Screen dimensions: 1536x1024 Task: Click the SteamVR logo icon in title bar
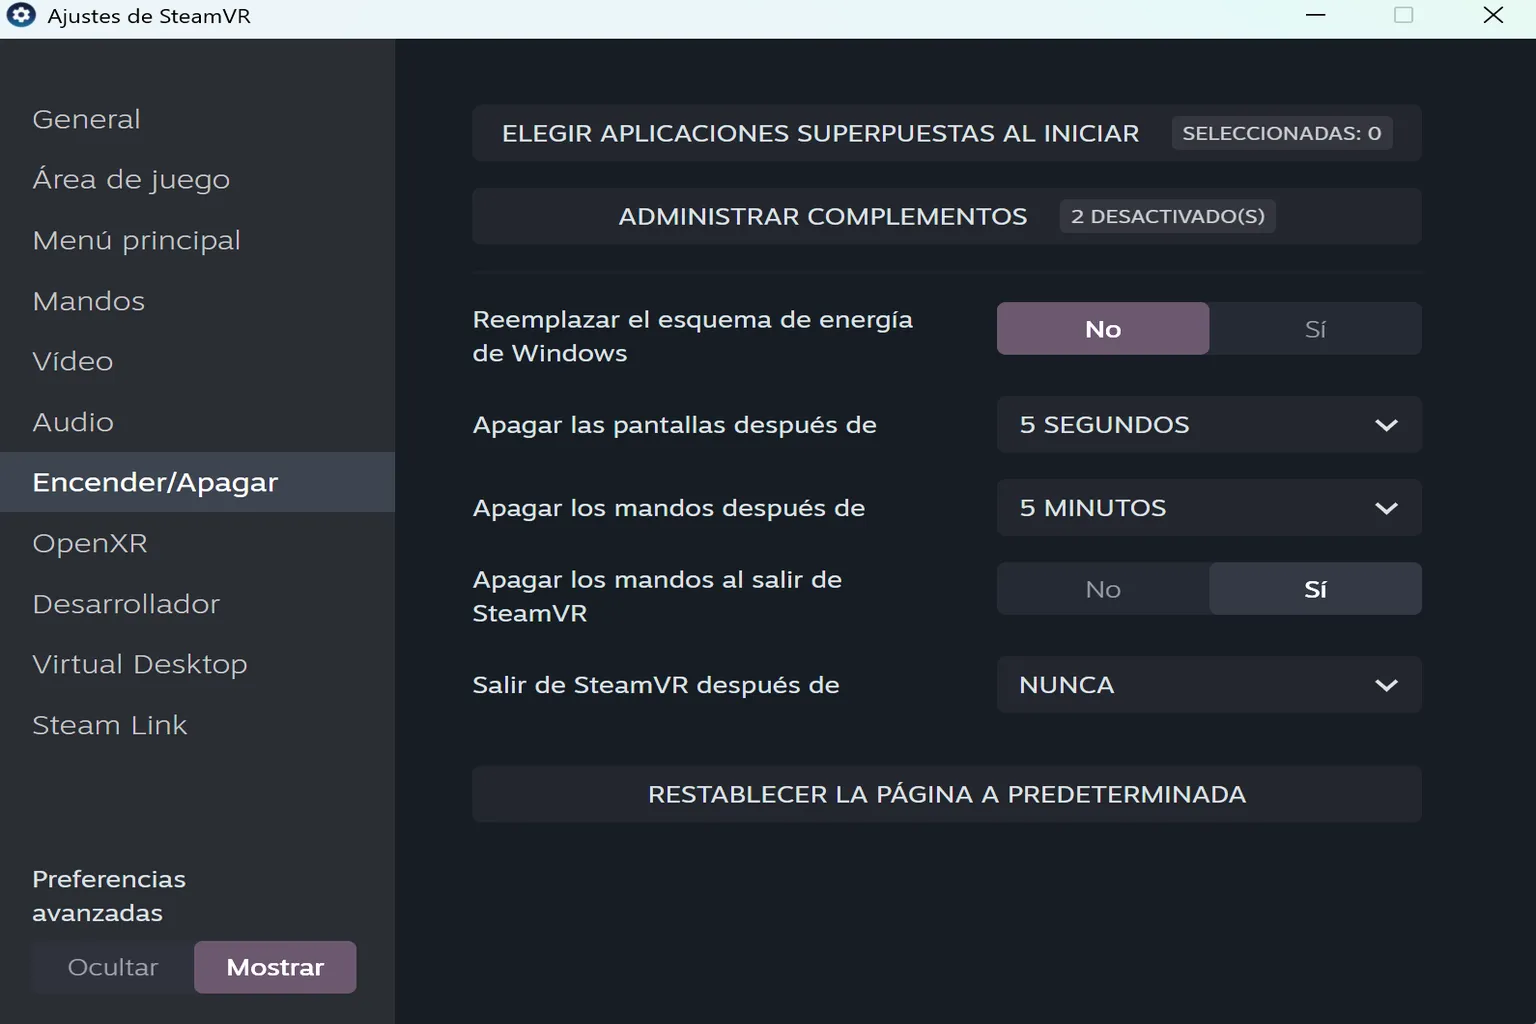pos(21,16)
